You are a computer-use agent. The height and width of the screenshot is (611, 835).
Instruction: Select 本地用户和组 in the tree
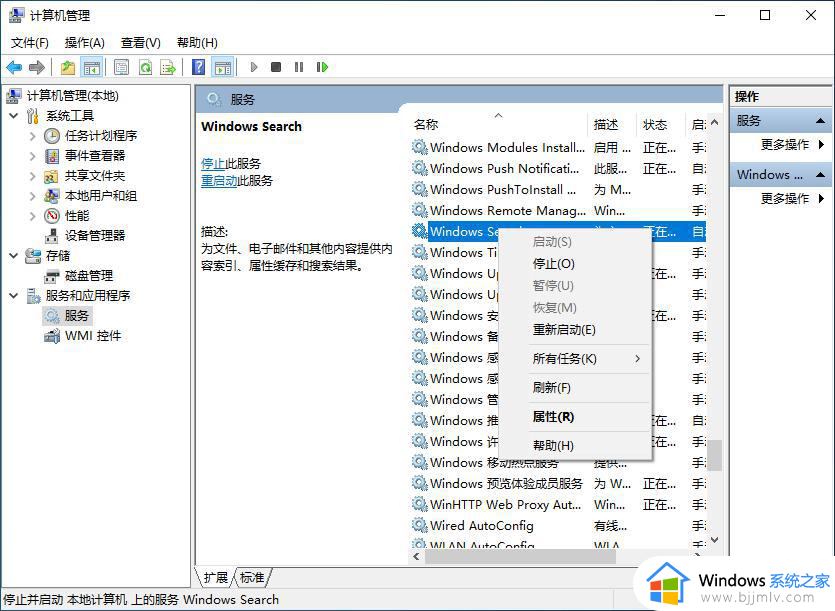coord(101,195)
